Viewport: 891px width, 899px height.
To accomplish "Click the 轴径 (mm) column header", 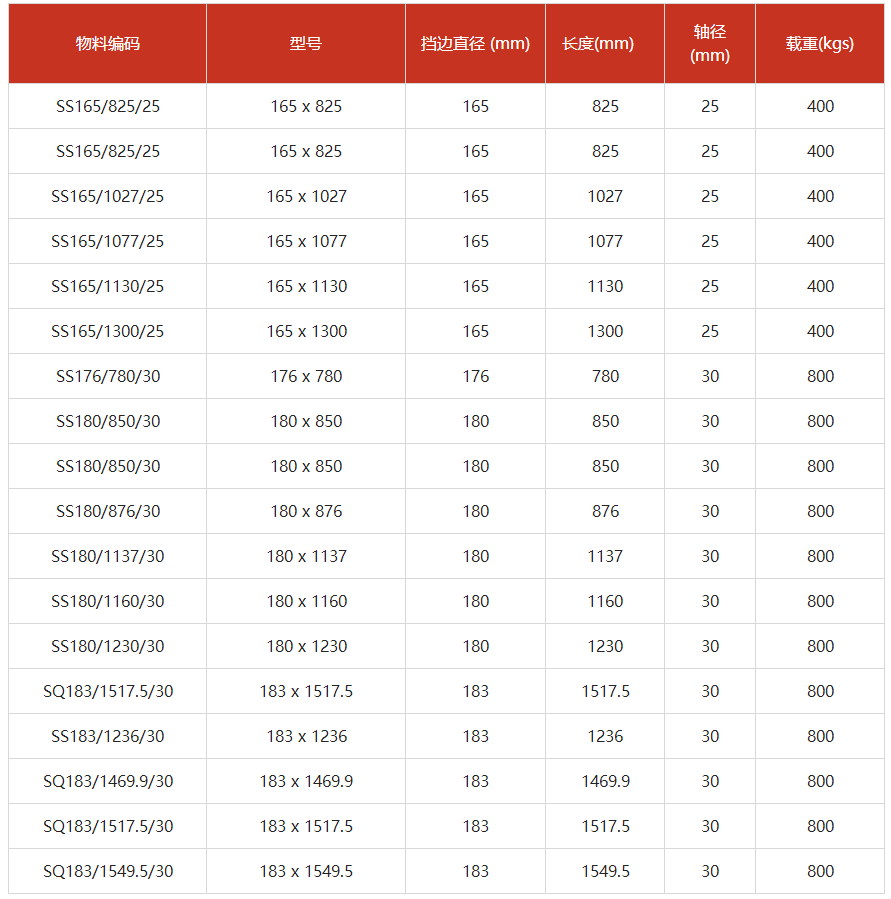I will [x=710, y=44].
